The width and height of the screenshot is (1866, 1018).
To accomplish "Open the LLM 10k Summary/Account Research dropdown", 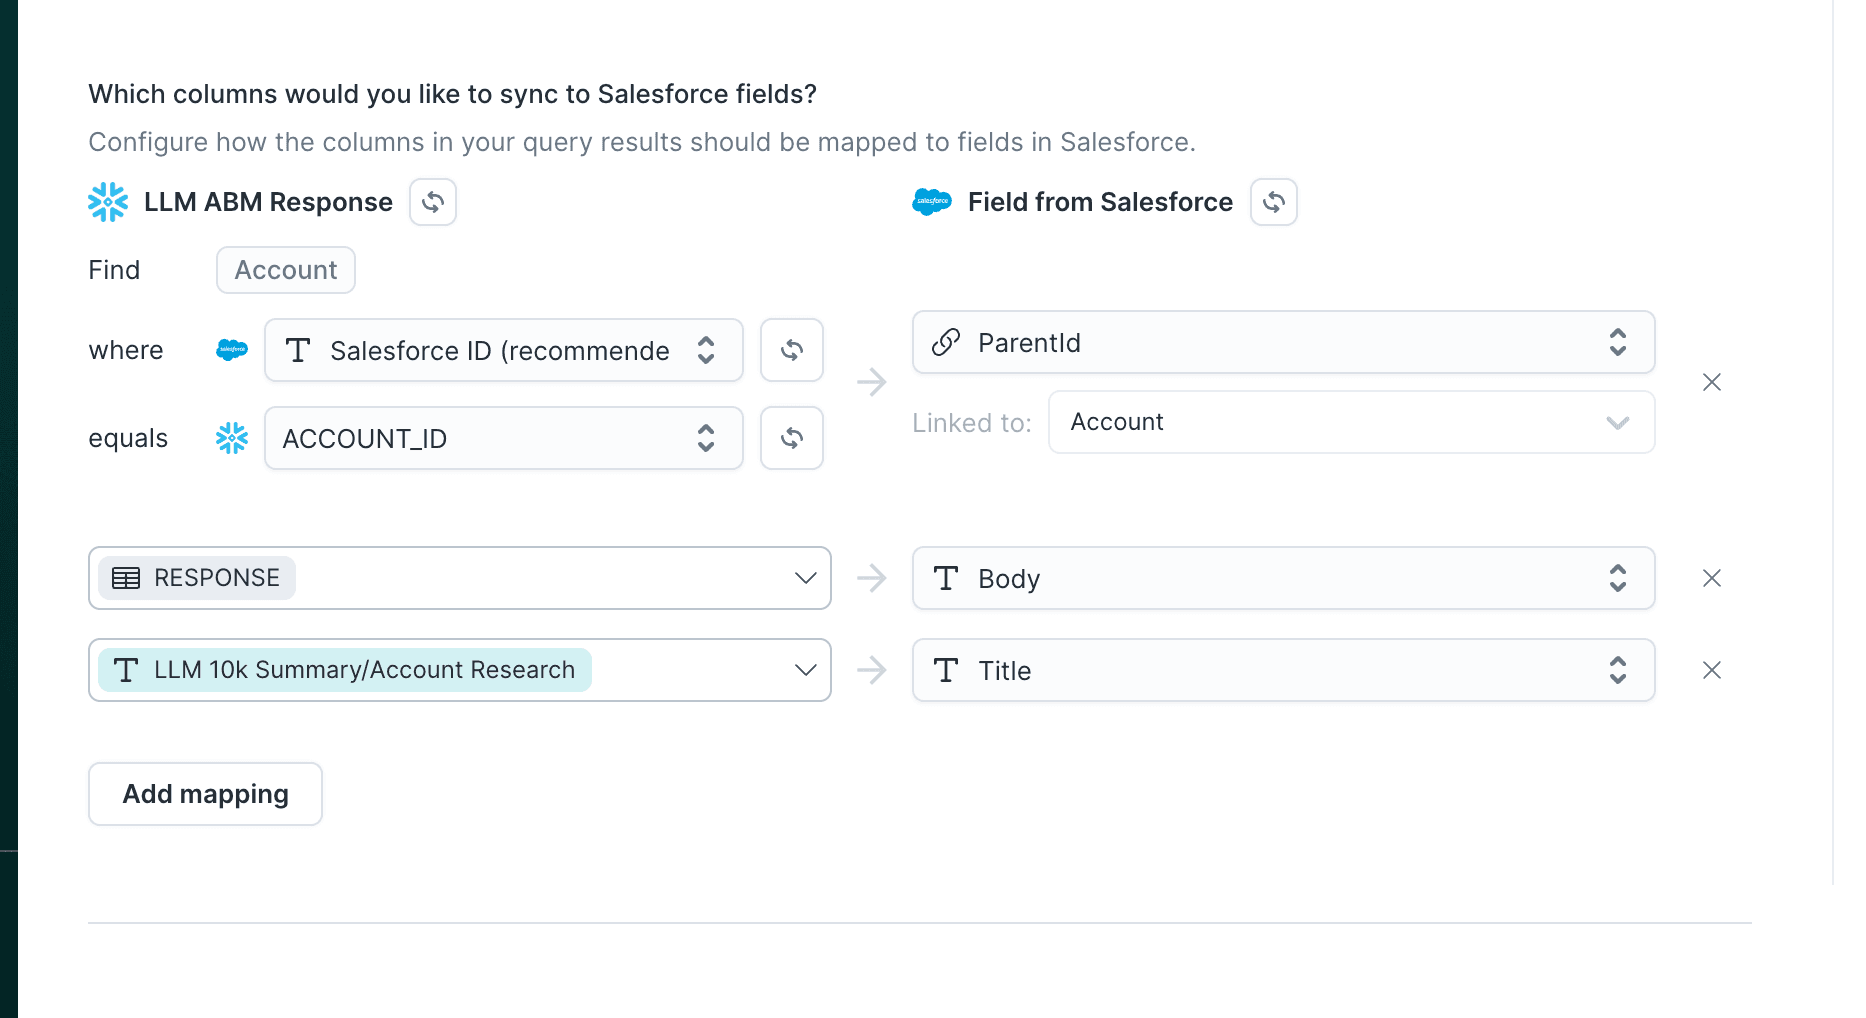I will 805,670.
